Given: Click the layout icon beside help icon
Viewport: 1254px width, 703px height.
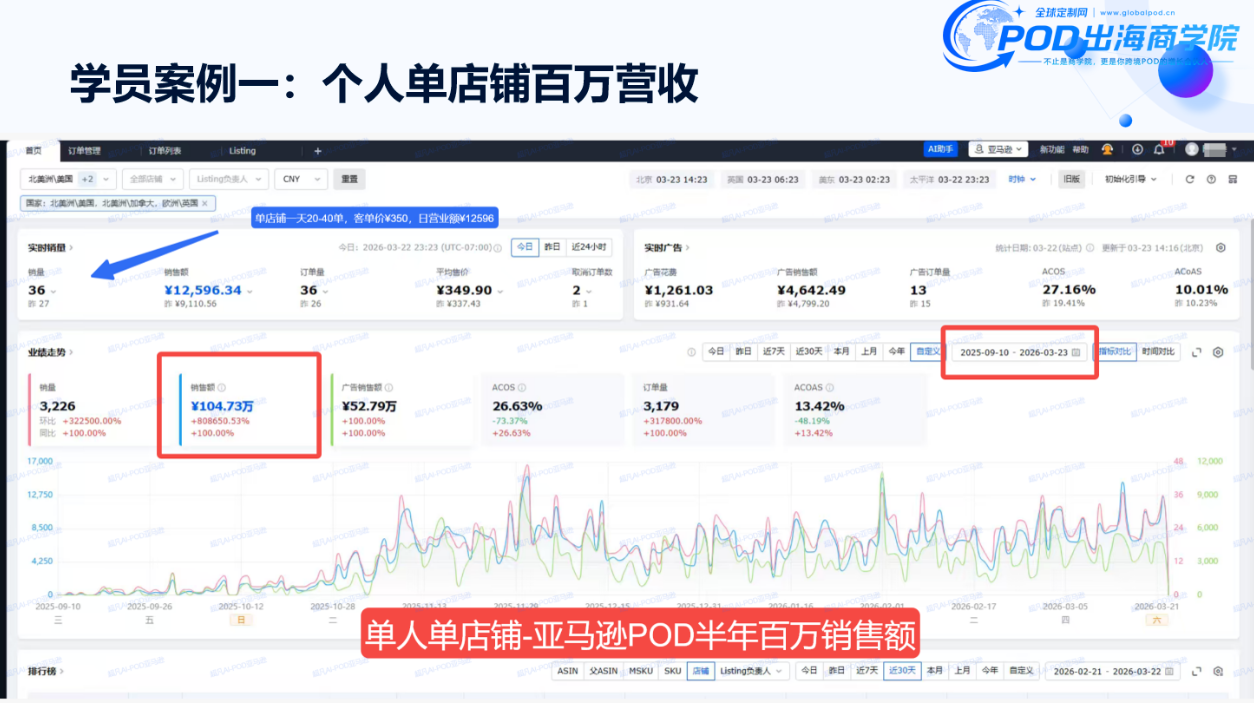Looking at the screenshot, I should coord(1231,179).
